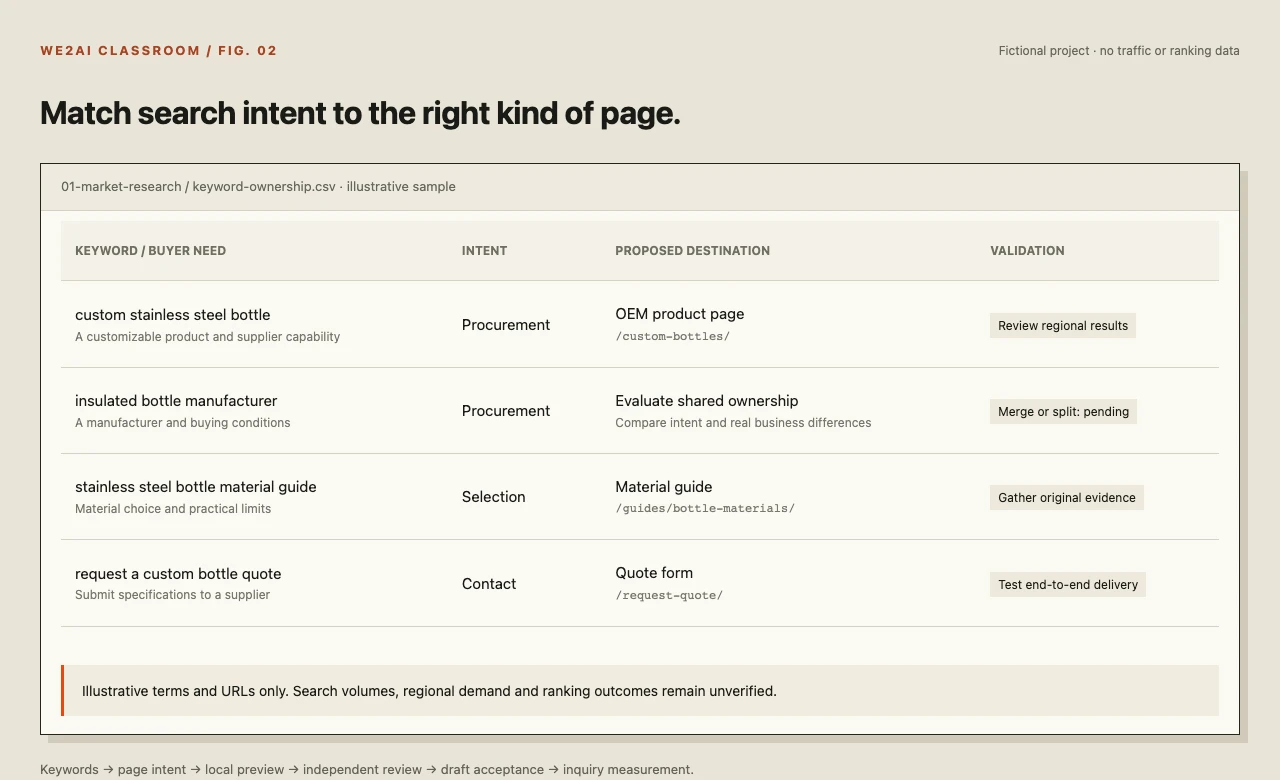Click the "Keywords → page intent" workflow line
Viewport: 1280px width, 780px height.
[367, 770]
